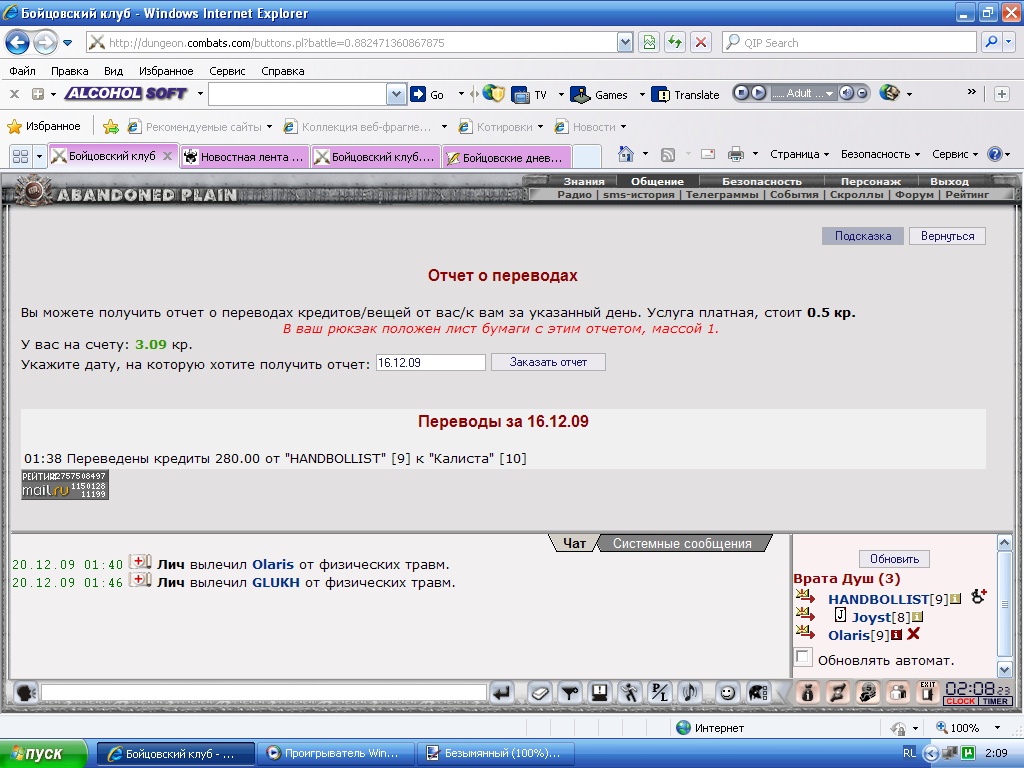Open the info icon next to HANDBOLLIST[9]
This screenshot has height=768, width=1024.
(x=955, y=599)
